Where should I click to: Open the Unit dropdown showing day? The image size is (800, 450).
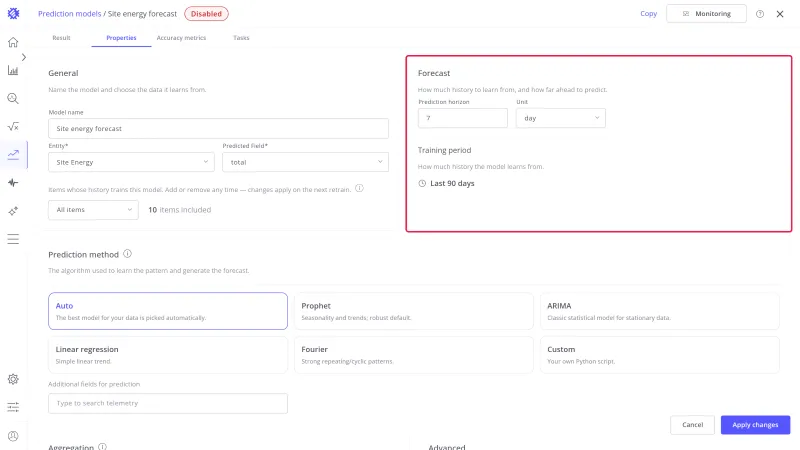pyautogui.click(x=560, y=118)
